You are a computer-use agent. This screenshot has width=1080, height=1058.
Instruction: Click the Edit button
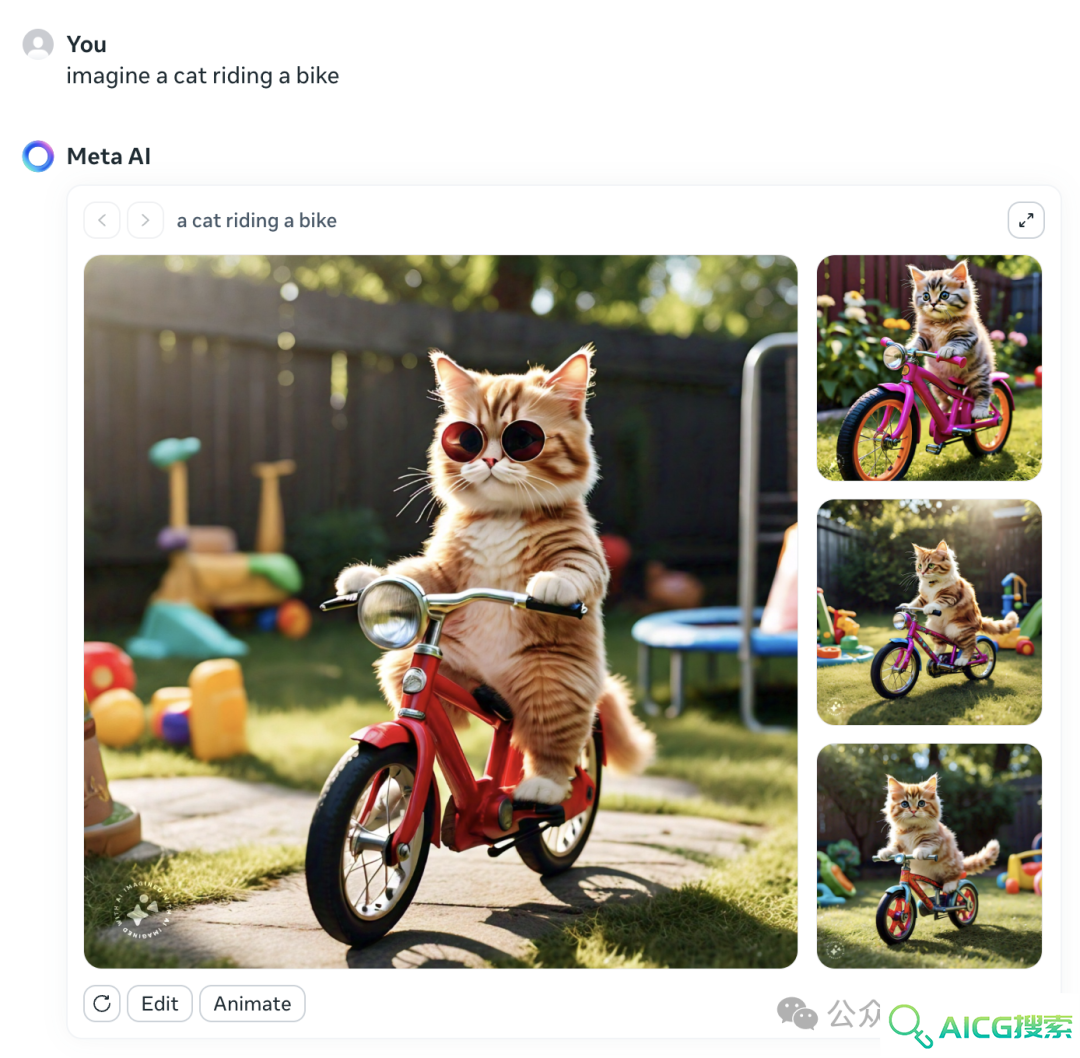click(x=160, y=1004)
